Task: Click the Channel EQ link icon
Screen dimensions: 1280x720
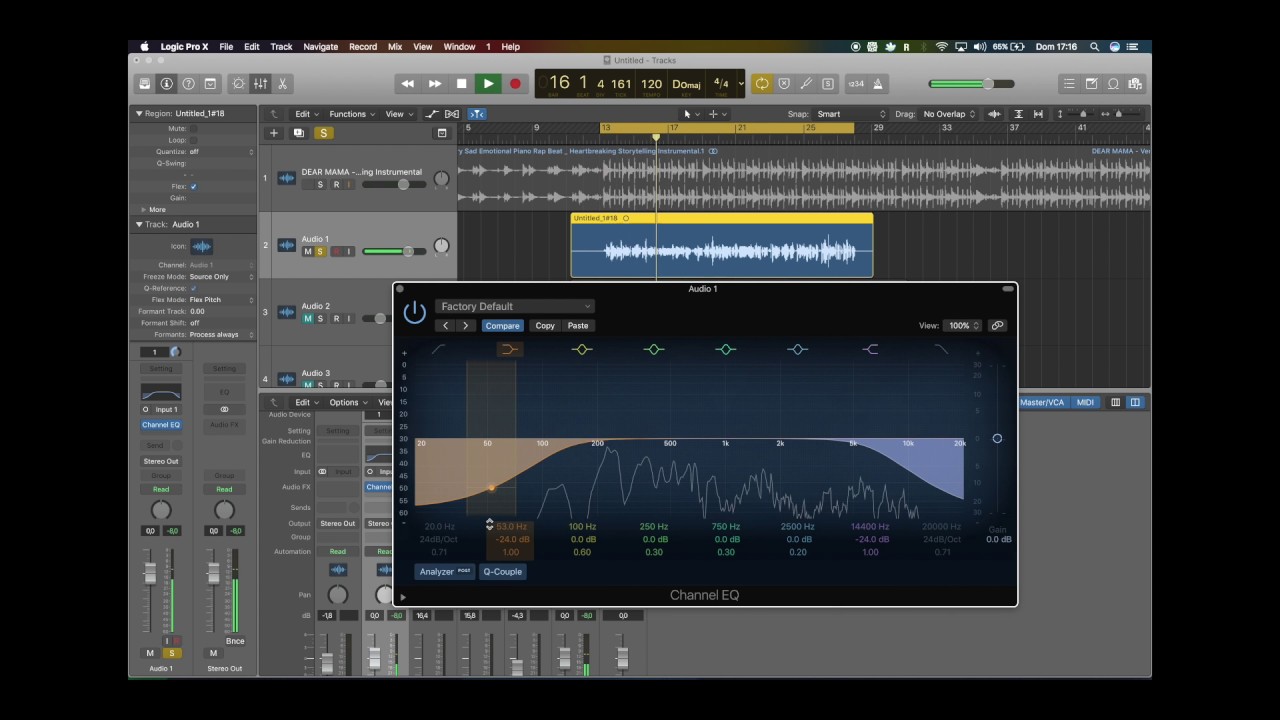Action: point(997,325)
